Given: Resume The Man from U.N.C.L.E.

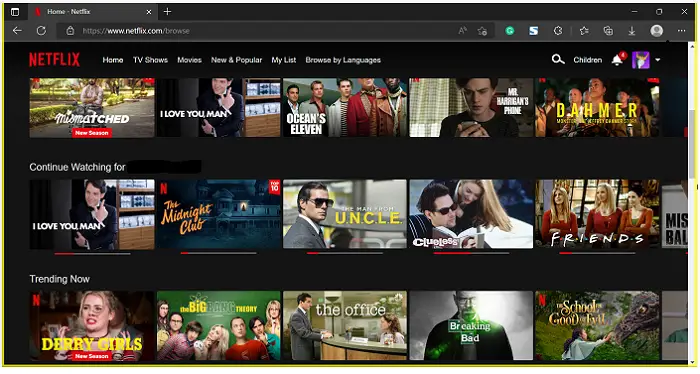Looking at the screenshot, I should tap(345, 214).
